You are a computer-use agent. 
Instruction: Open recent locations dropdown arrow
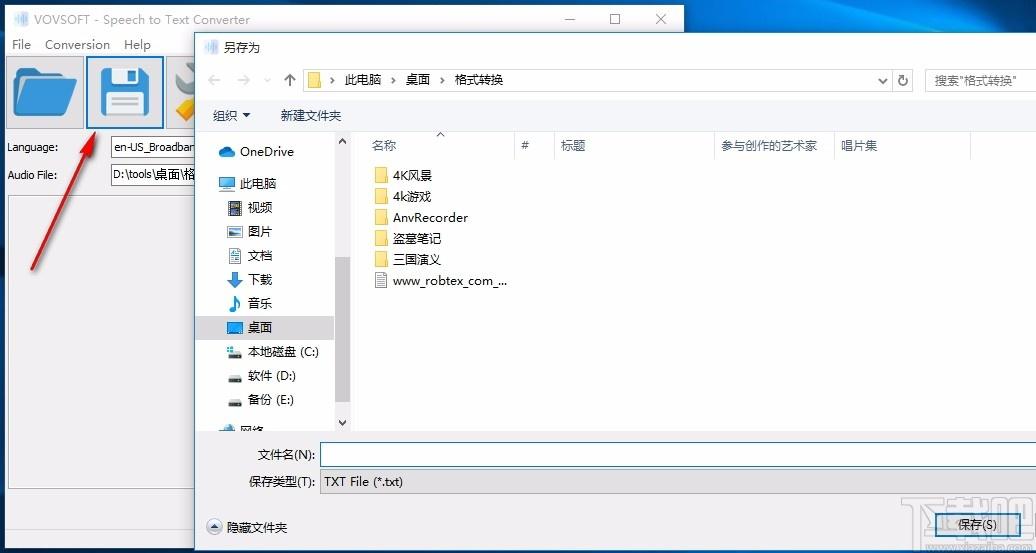click(x=267, y=80)
